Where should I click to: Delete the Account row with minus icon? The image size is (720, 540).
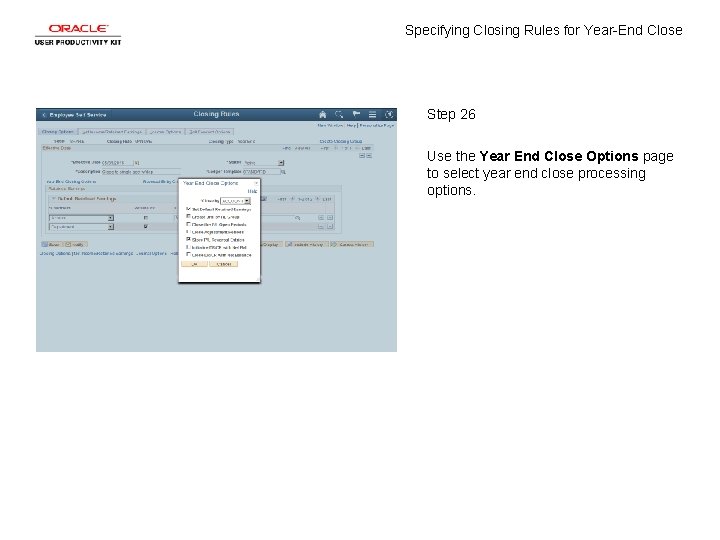330,218
